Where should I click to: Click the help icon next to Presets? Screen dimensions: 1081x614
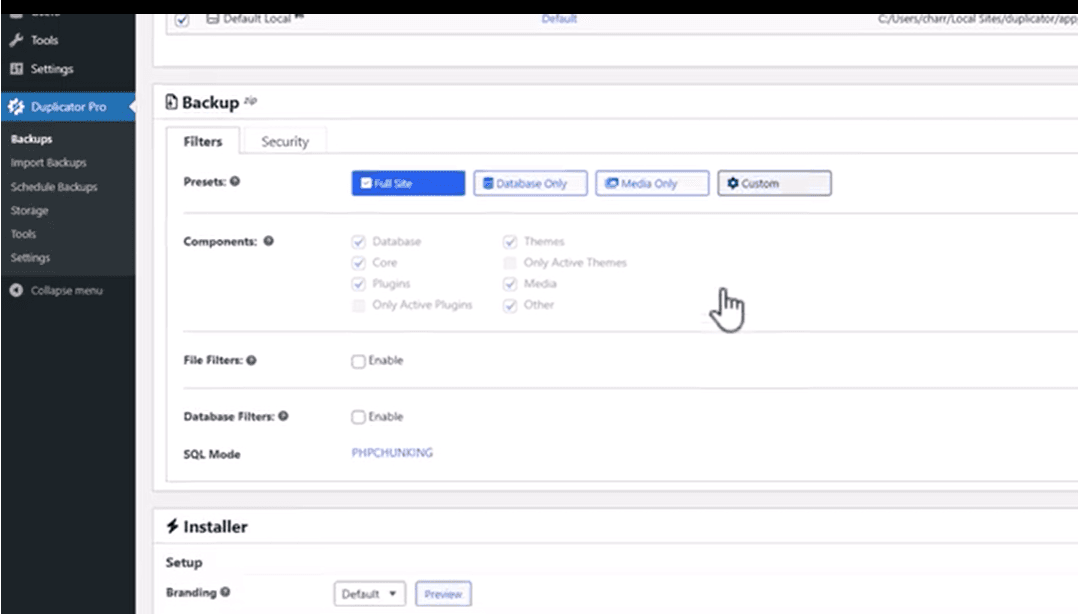[x=235, y=183]
